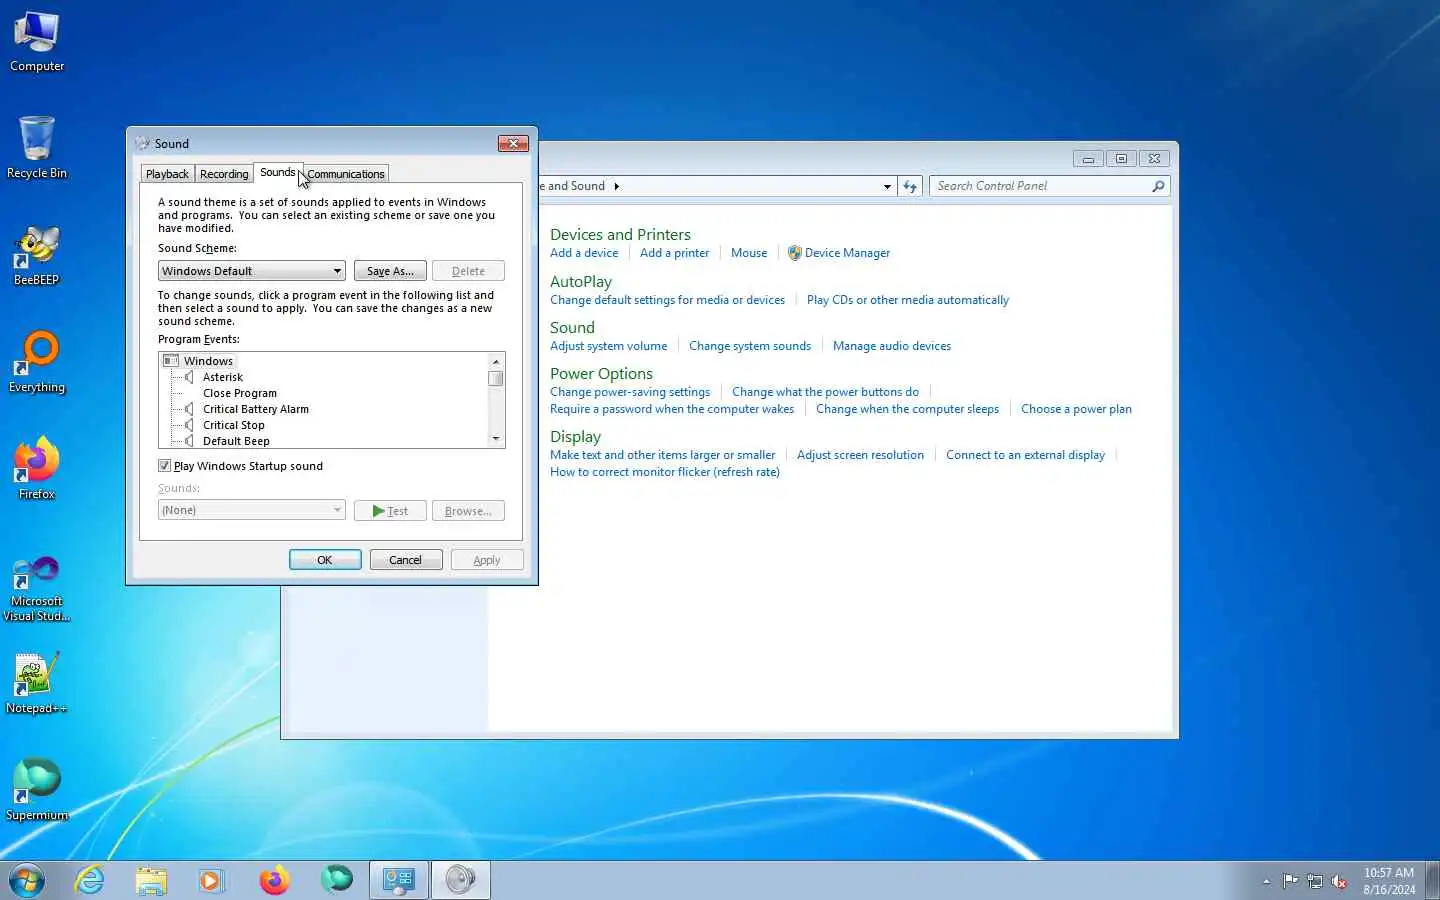Open Change system sounds link

click(x=750, y=346)
